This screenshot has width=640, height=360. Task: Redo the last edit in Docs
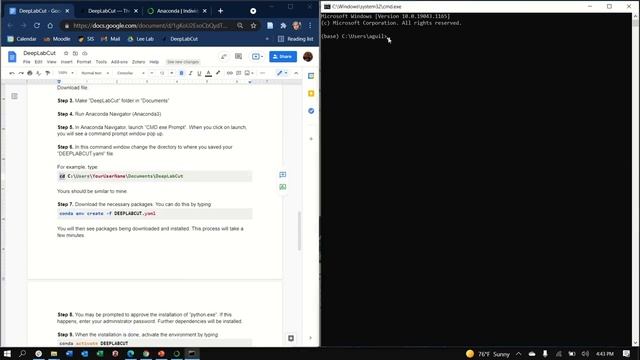click(21, 73)
